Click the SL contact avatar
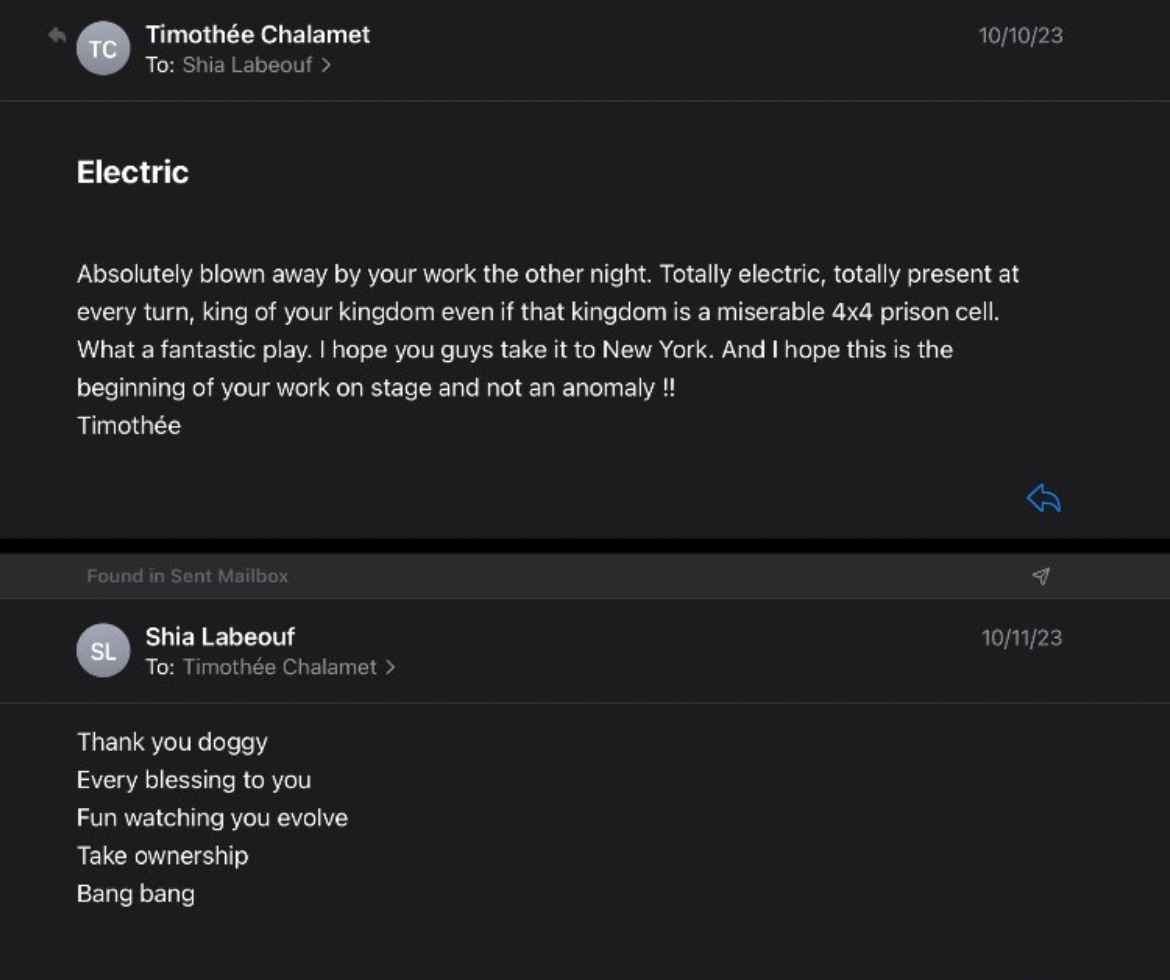Viewport: 1170px width, 980px height. pos(103,651)
